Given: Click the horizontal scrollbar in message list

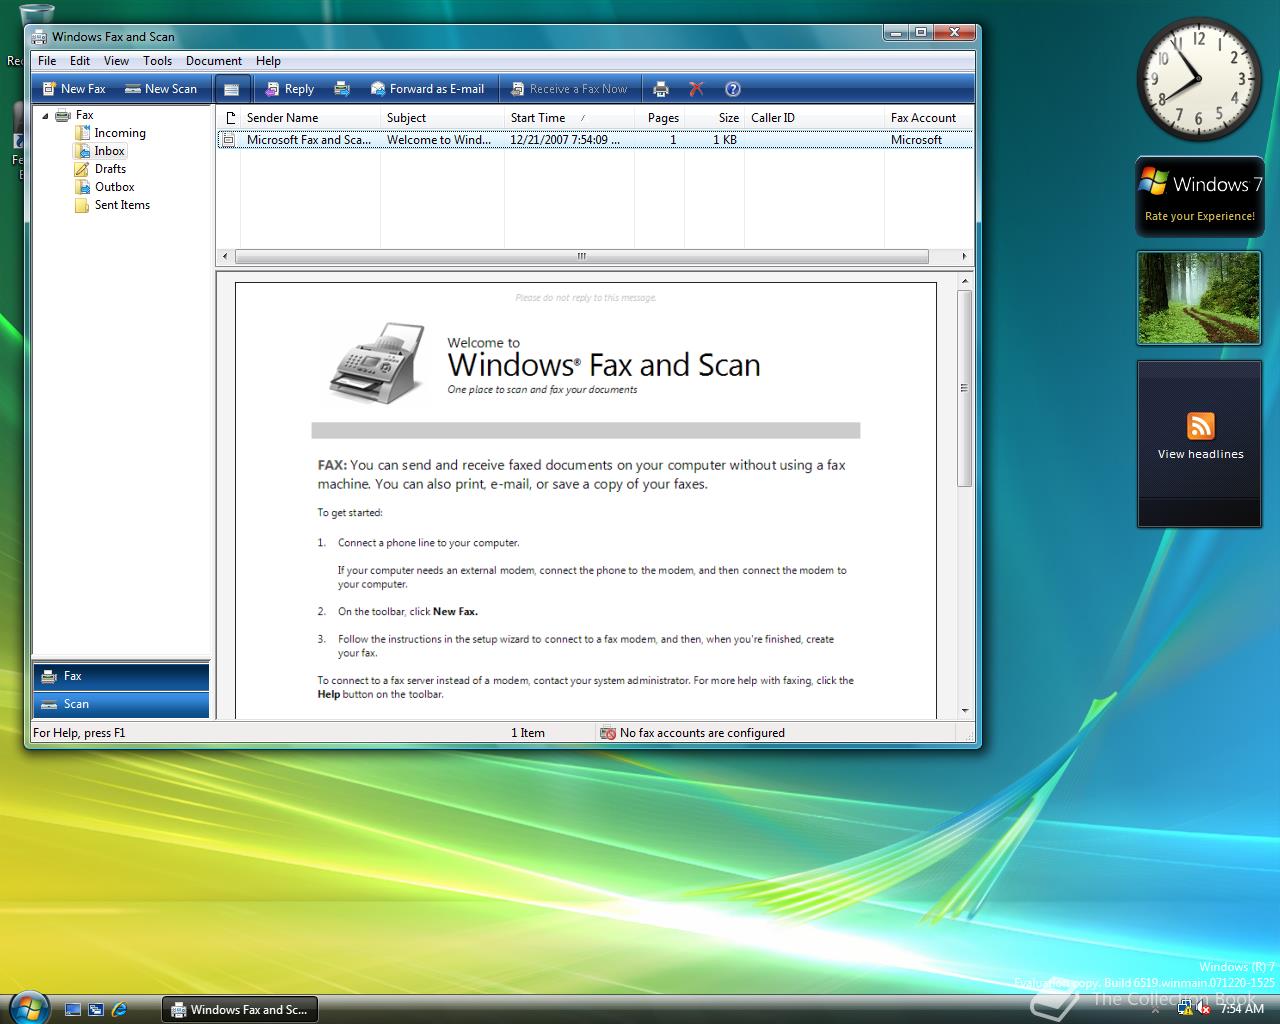Looking at the screenshot, I should pos(581,257).
